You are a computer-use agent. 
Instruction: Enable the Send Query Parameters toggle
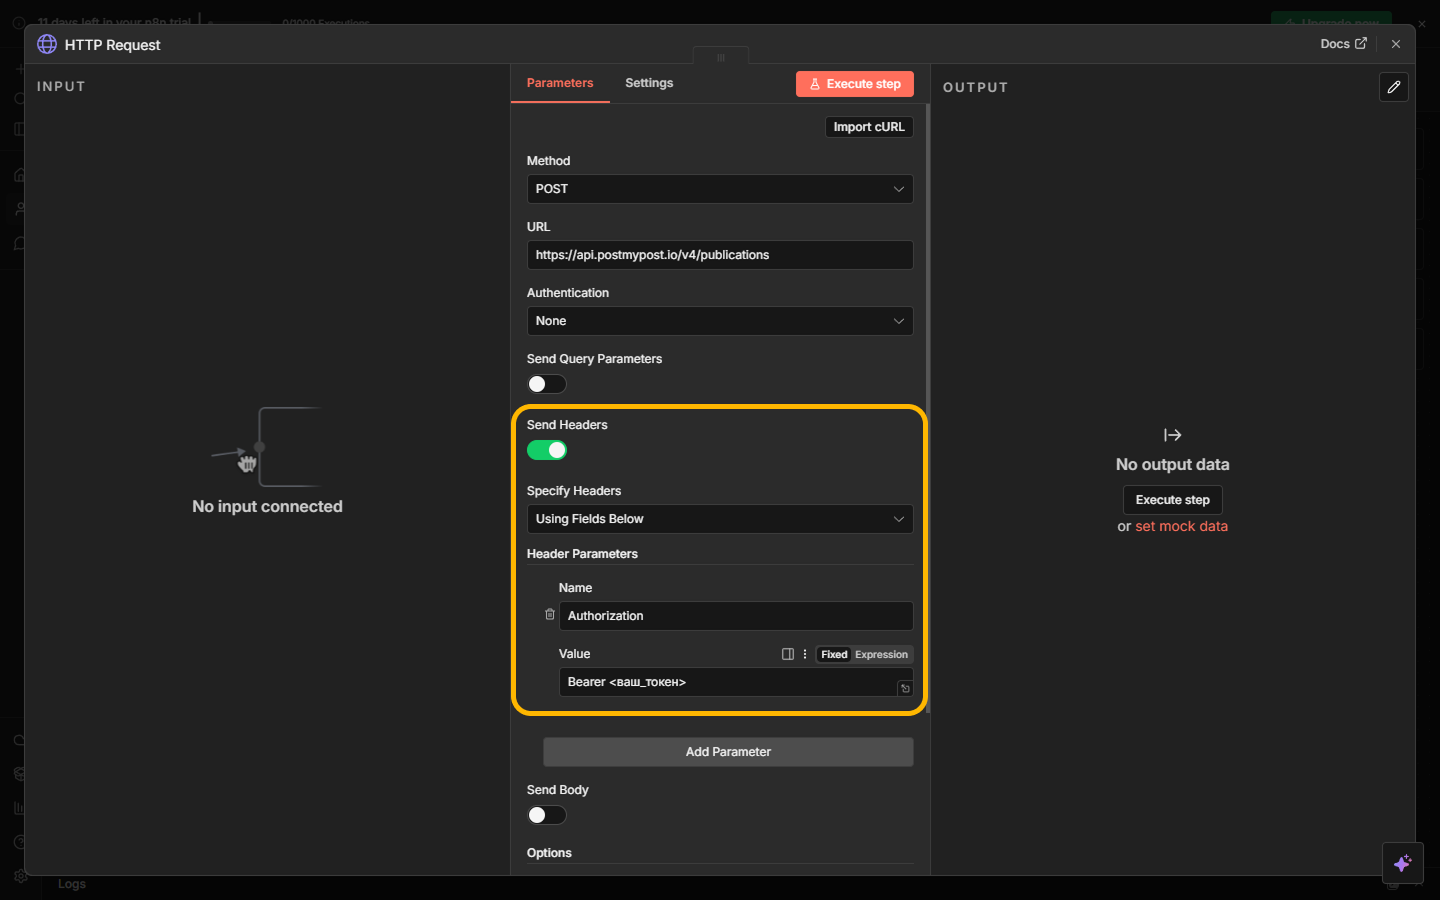click(547, 384)
